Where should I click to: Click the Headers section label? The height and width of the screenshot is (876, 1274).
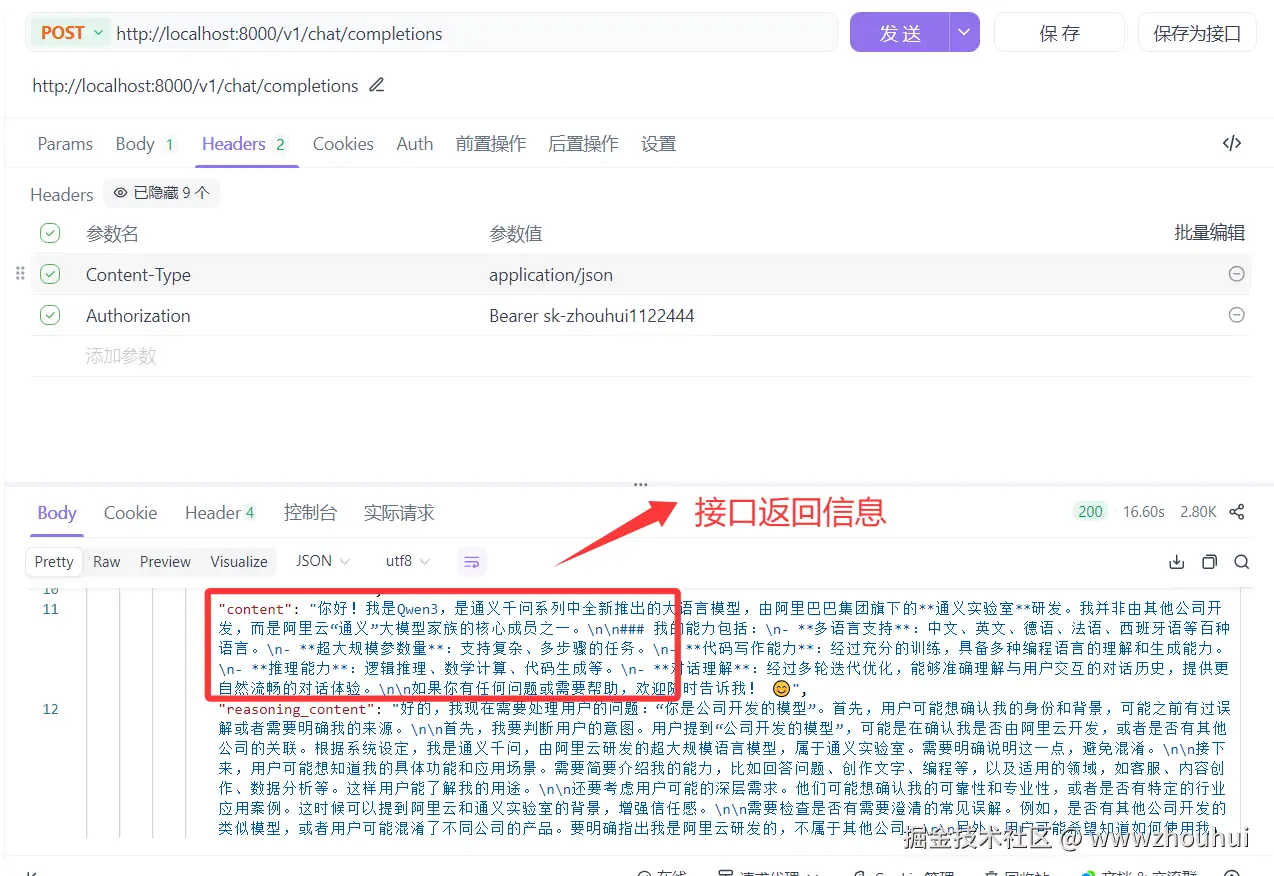coord(62,194)
